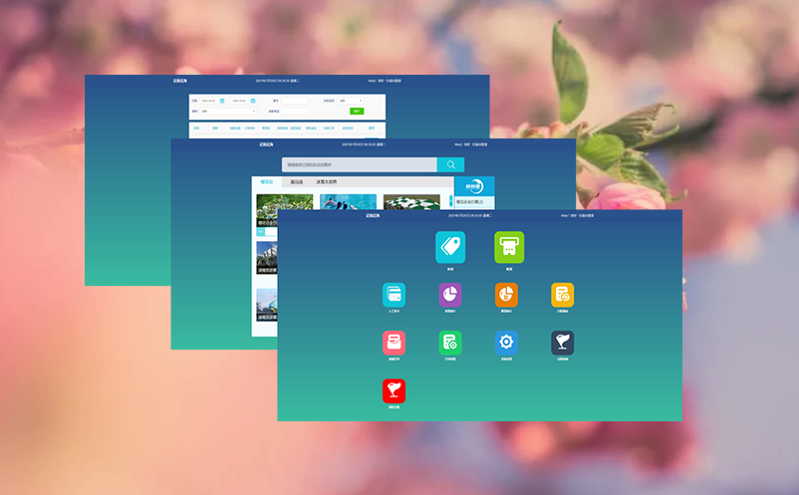This screenshot has height=495, width=799.
Task: Switch to the second scenic category tab
Action: (x=297, y=182)
